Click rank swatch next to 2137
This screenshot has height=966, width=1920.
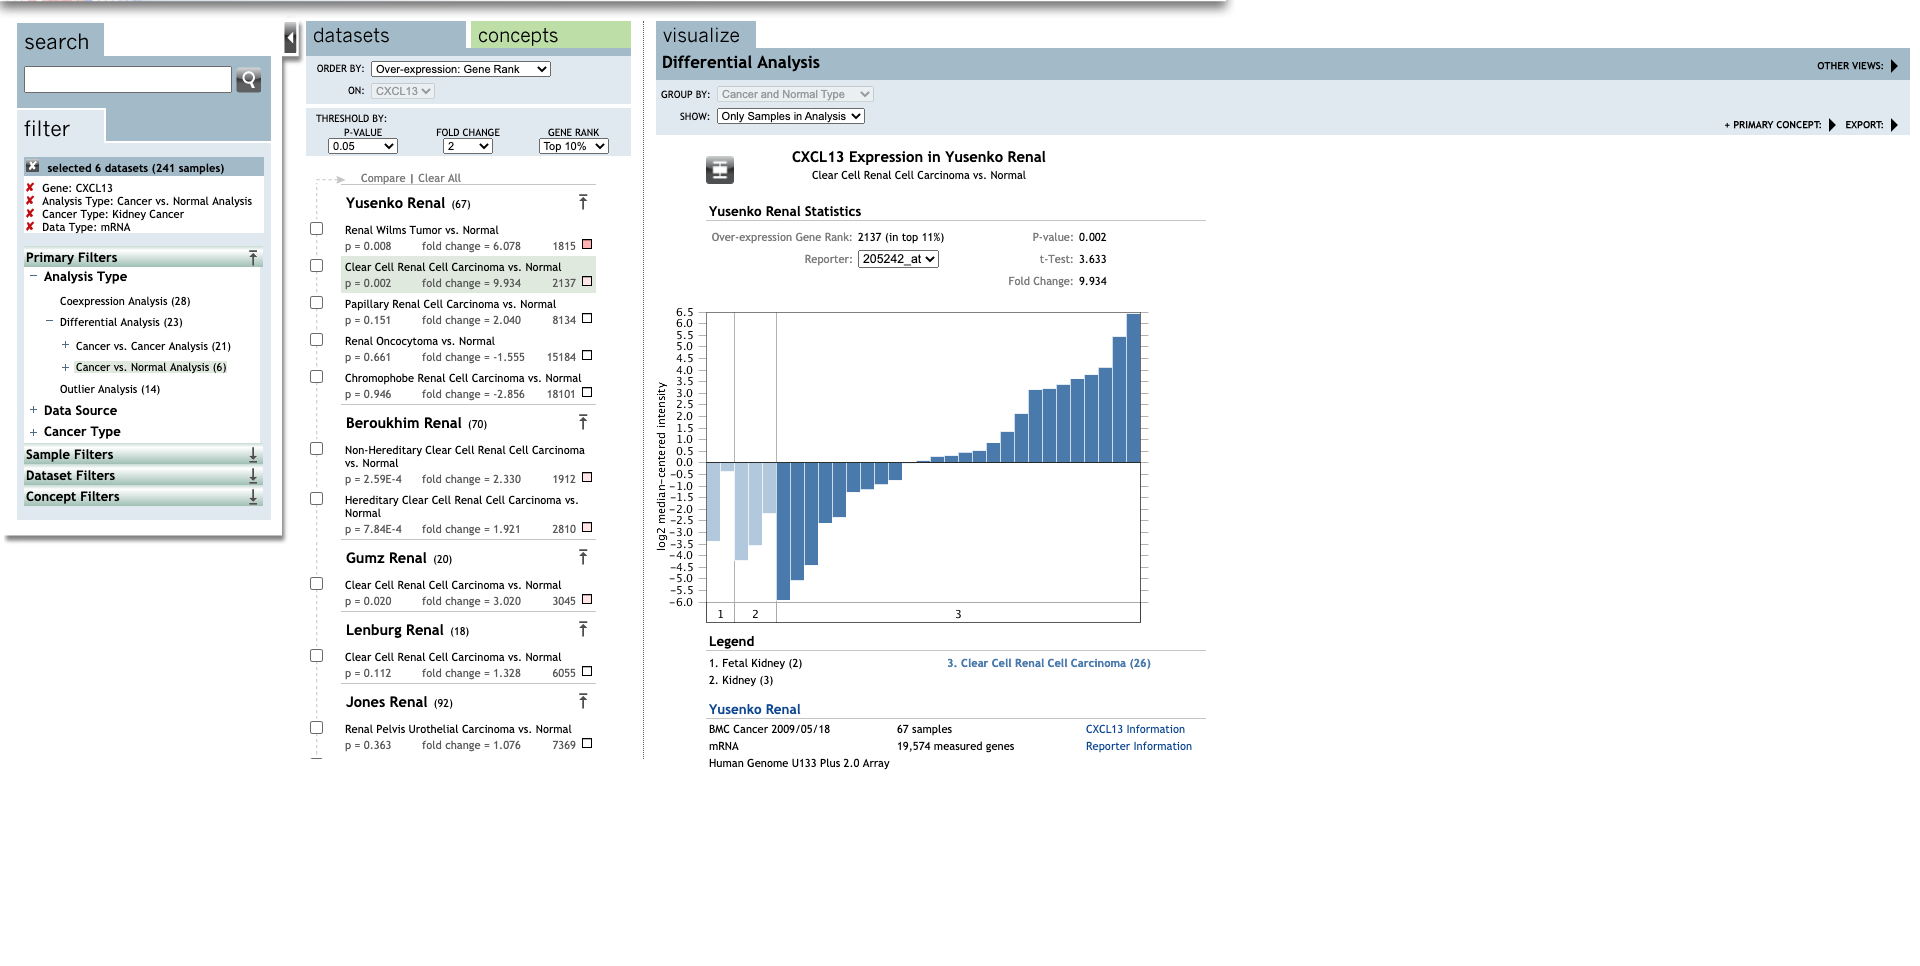coord(587,281)
